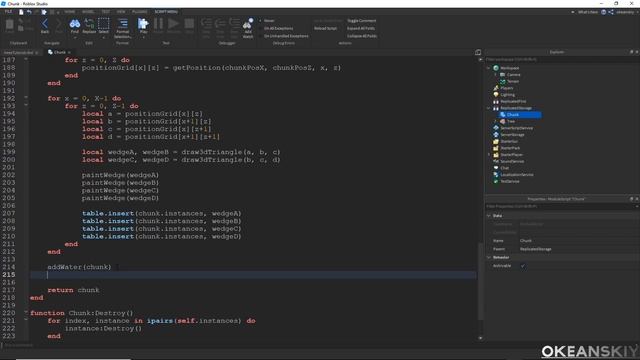This screenshot has height=360, width=640.
Task: Collapse the Behavior section in Properties
Action: [x=489, y=257]
